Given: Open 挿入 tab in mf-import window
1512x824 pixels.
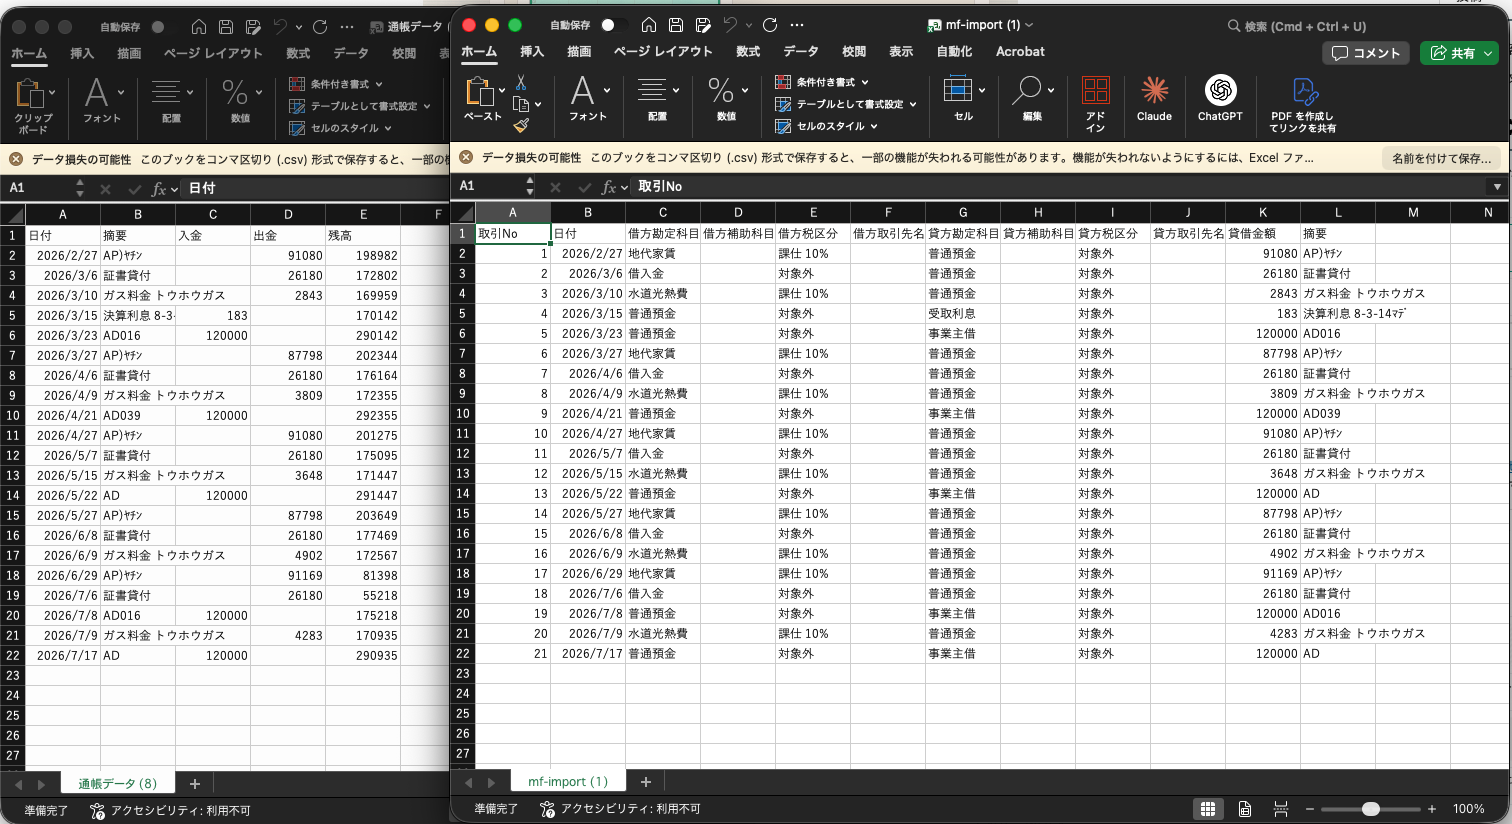Looking at the screenshot, I should [x=532, y=52].
